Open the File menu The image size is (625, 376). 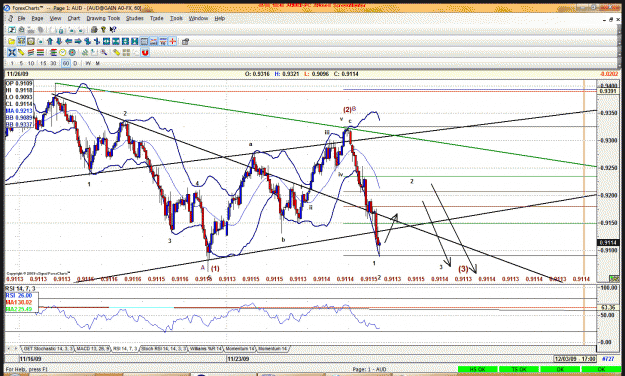click(21, 18)
